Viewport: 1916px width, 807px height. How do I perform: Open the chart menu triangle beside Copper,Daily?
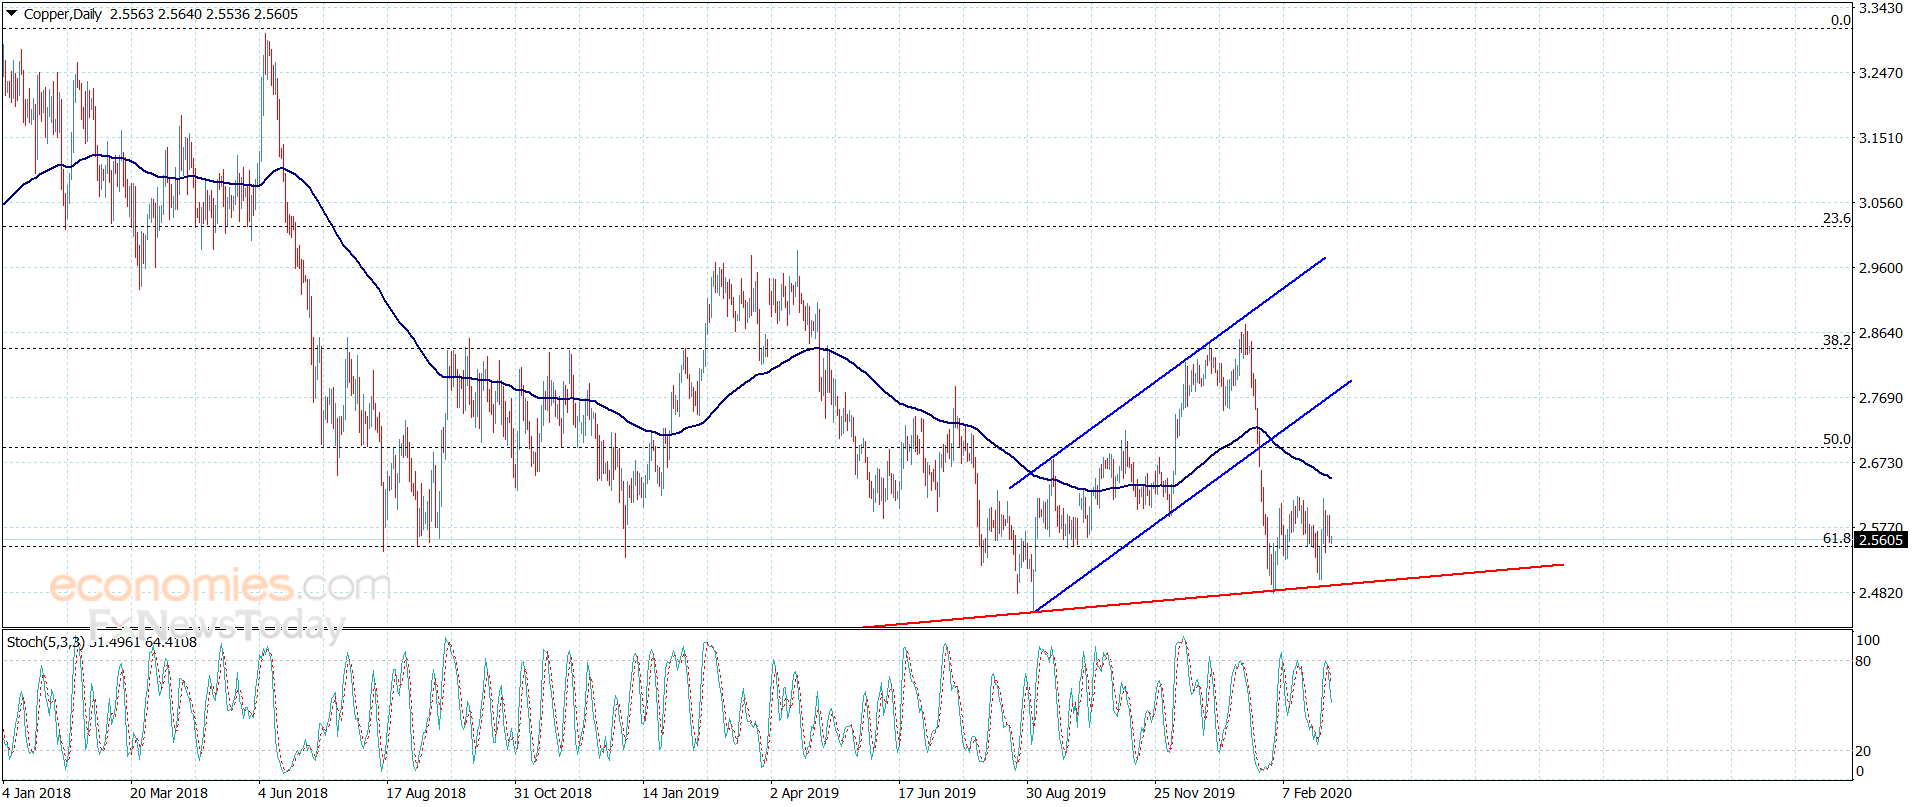pos(12,14)
